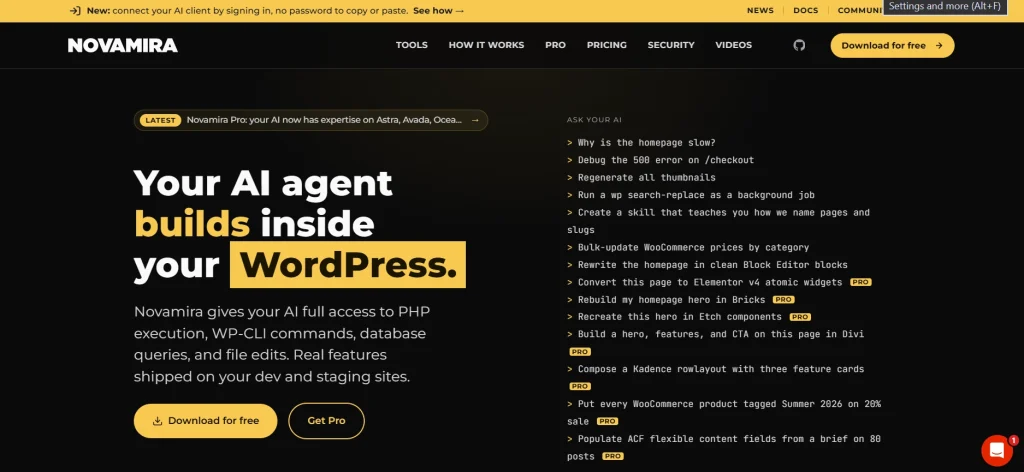Click the highlighted 'WordPress.' headline word

tap(348, 264)
